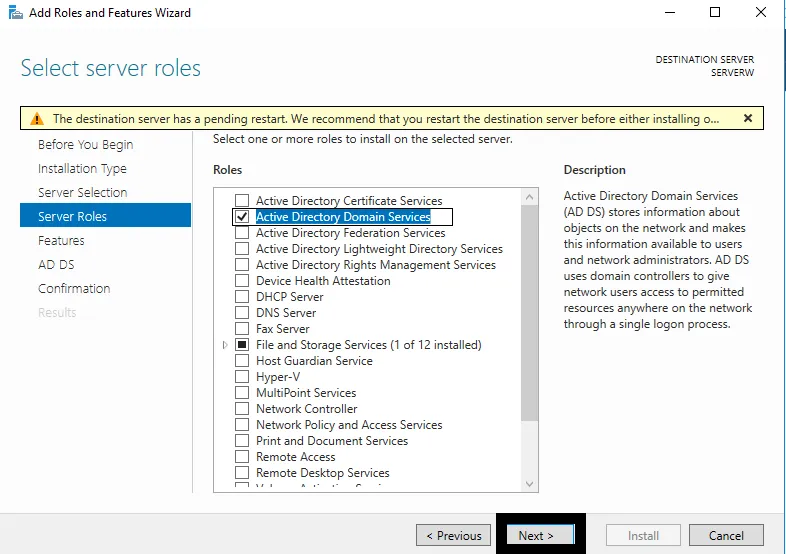Viewport: 786px width, 554px height.
Task: Click the Previous button
Action: click(453, 535)
